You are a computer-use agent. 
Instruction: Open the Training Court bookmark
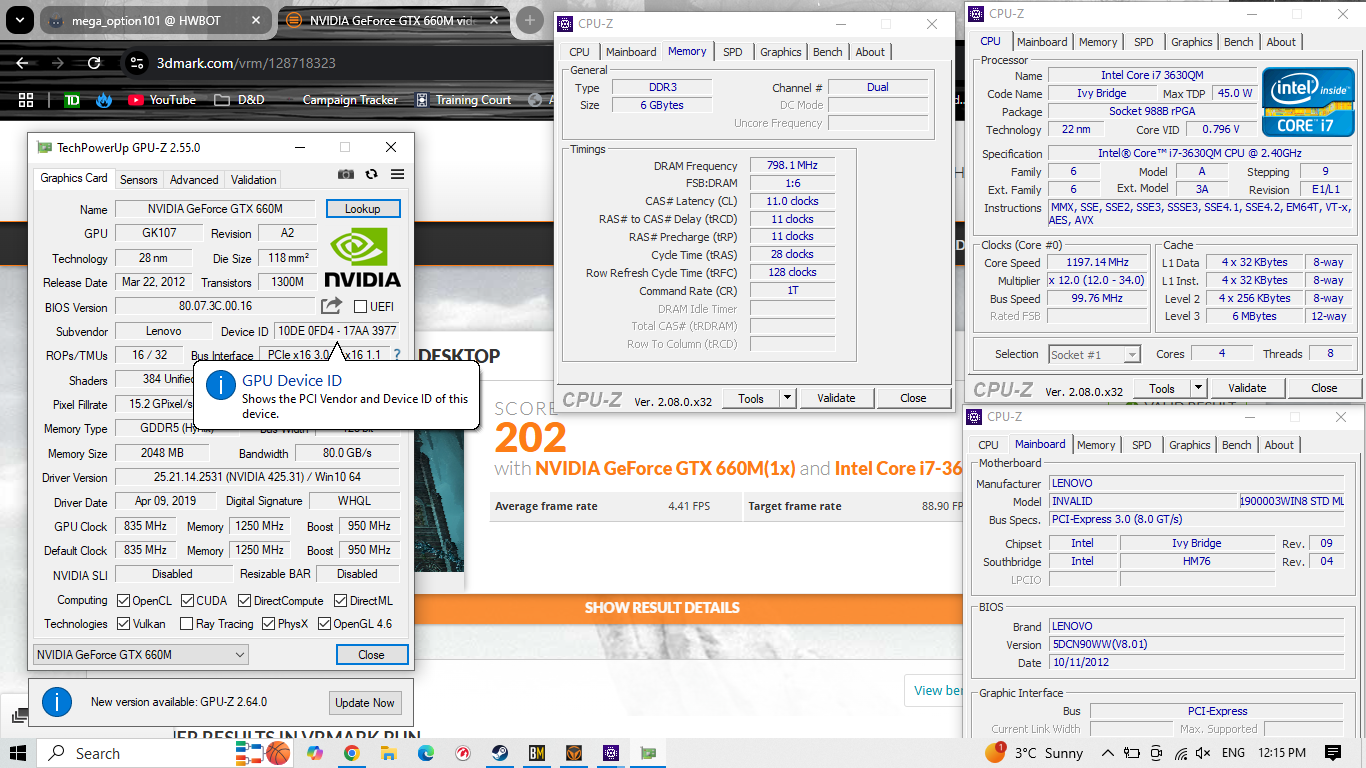pos(464,100)
